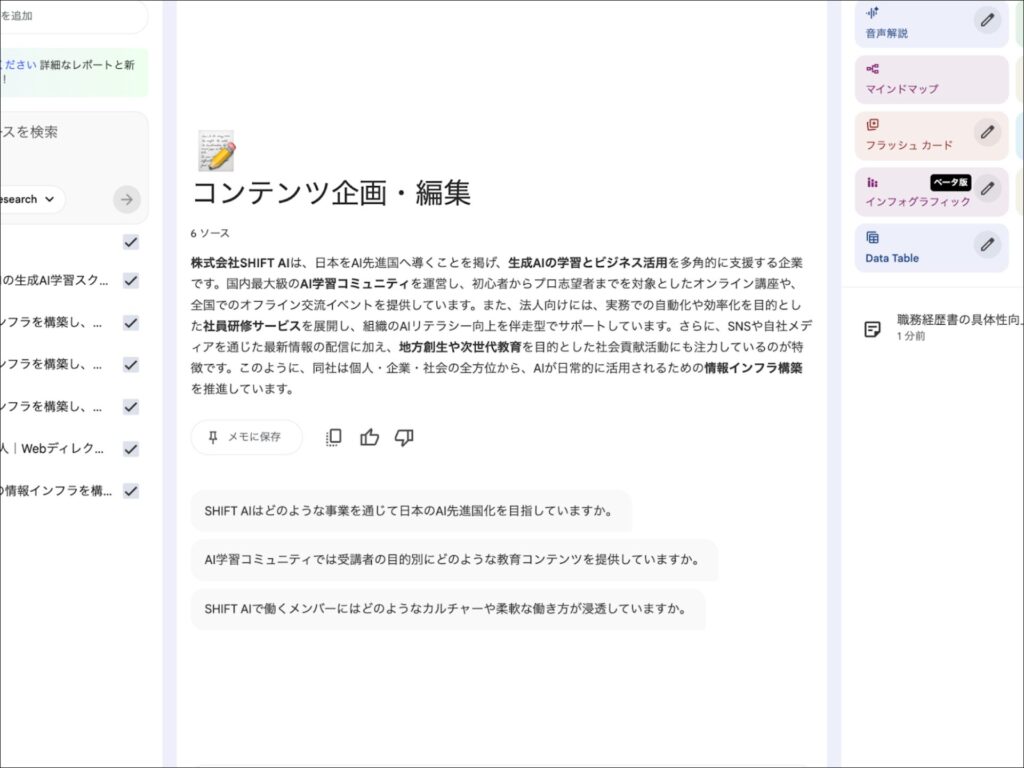Expand the Research mode dropdown

[33, 199]
